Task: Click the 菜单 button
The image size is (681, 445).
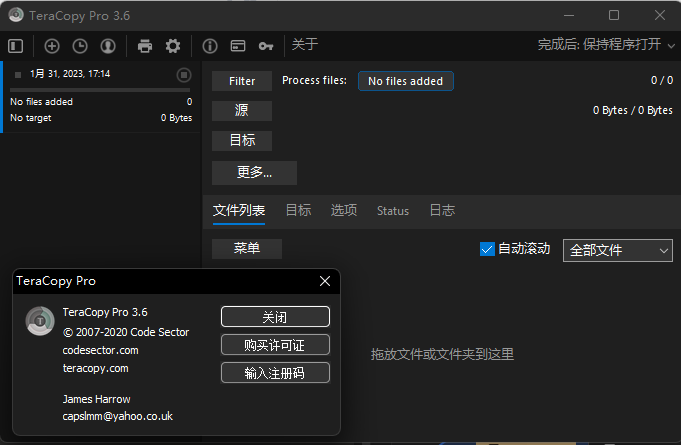Action: click(247, 249)
